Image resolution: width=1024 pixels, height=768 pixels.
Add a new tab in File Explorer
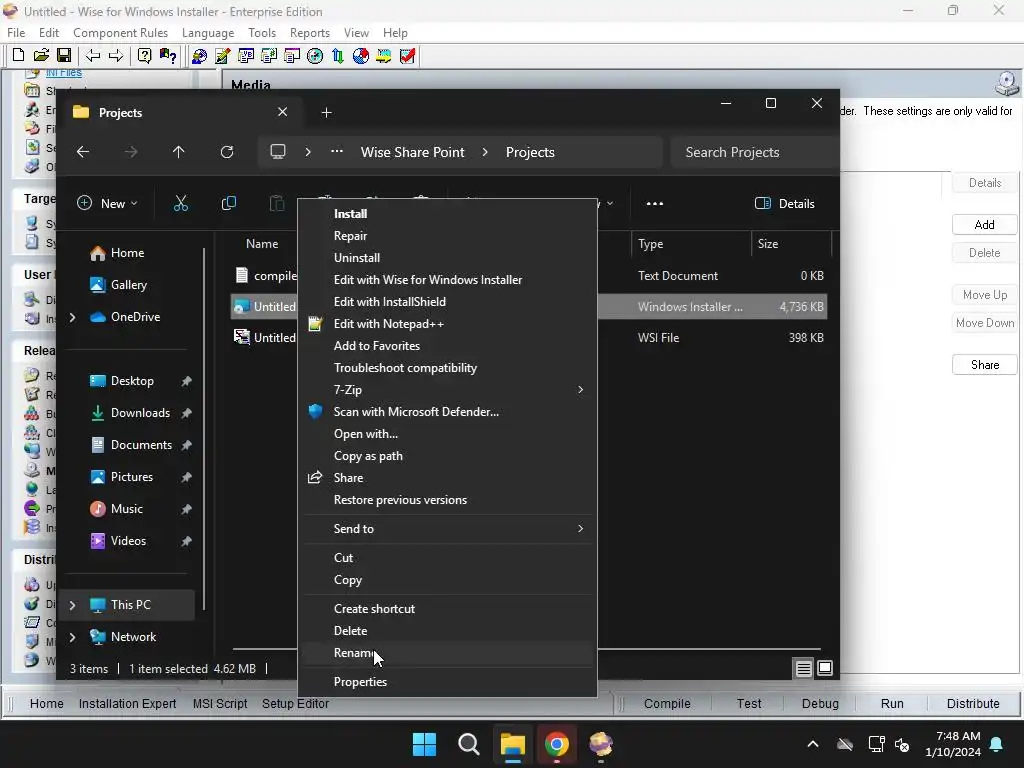327,113
